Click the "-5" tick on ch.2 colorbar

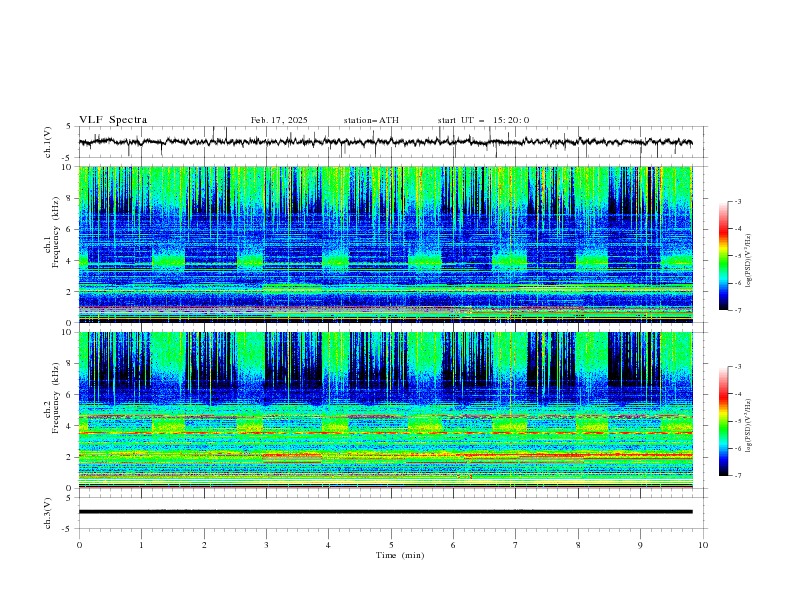(737, 421)
